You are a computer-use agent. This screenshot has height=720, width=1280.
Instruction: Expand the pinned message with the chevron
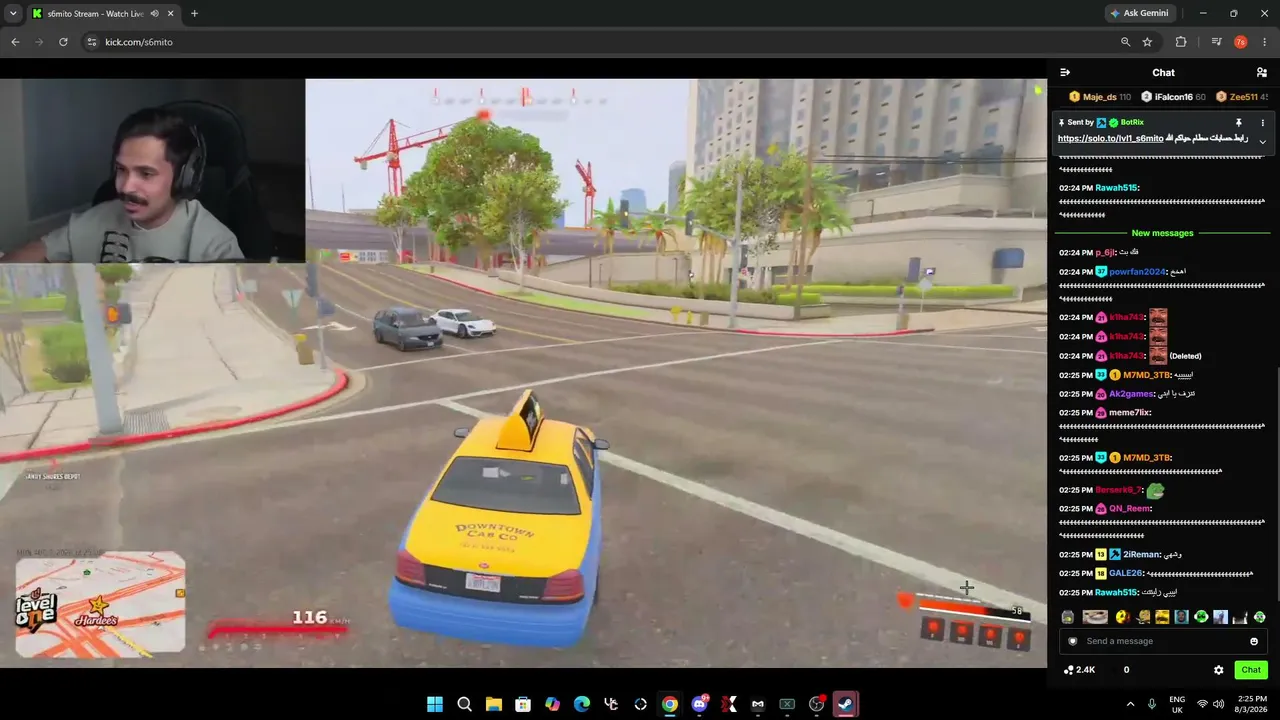click(x=1262, y=141)
